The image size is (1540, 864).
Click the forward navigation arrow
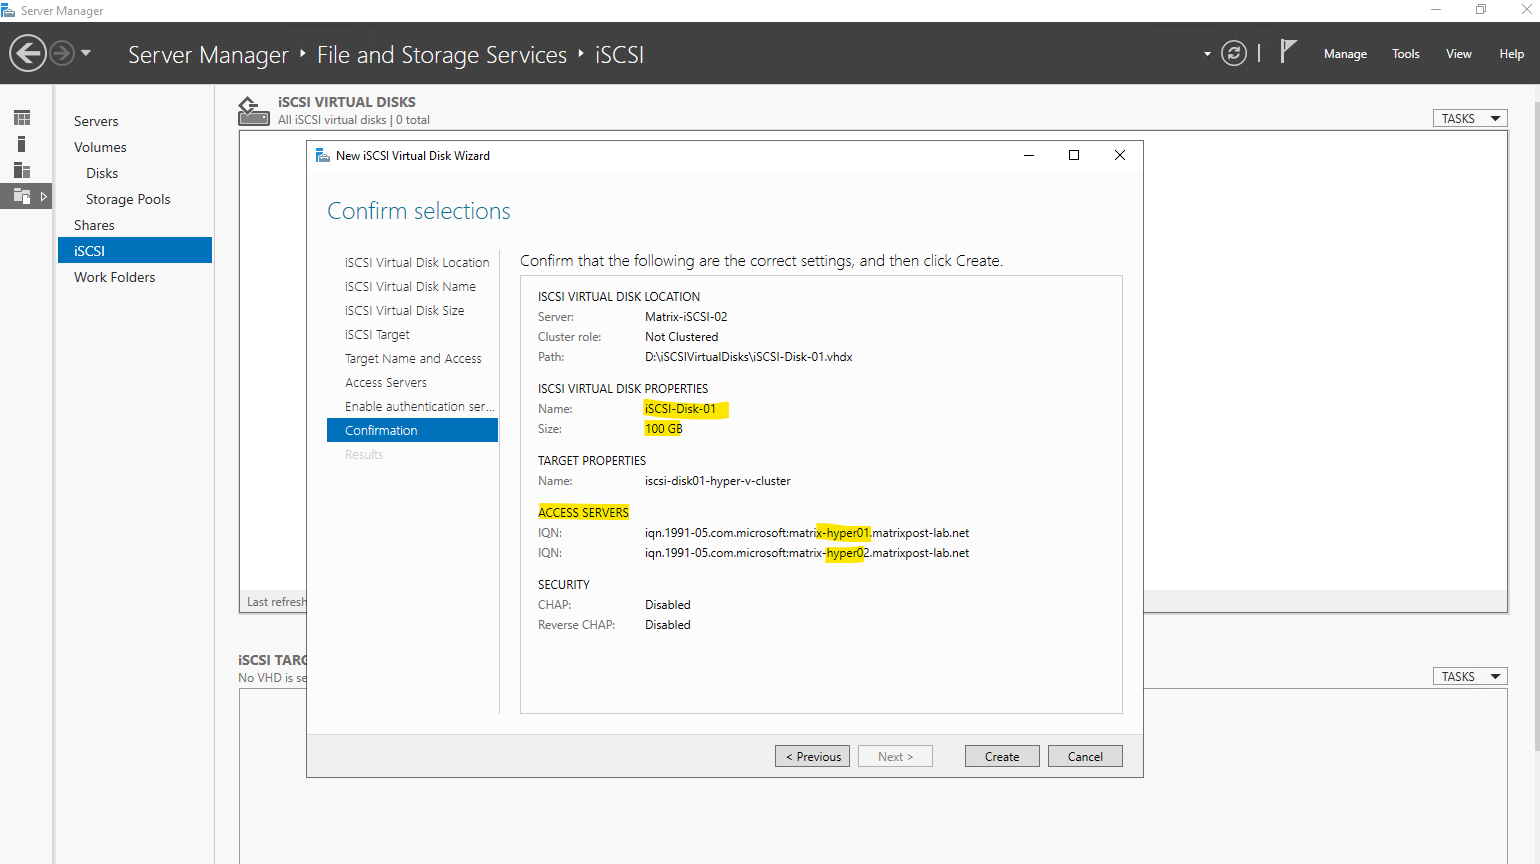[62, 53]
